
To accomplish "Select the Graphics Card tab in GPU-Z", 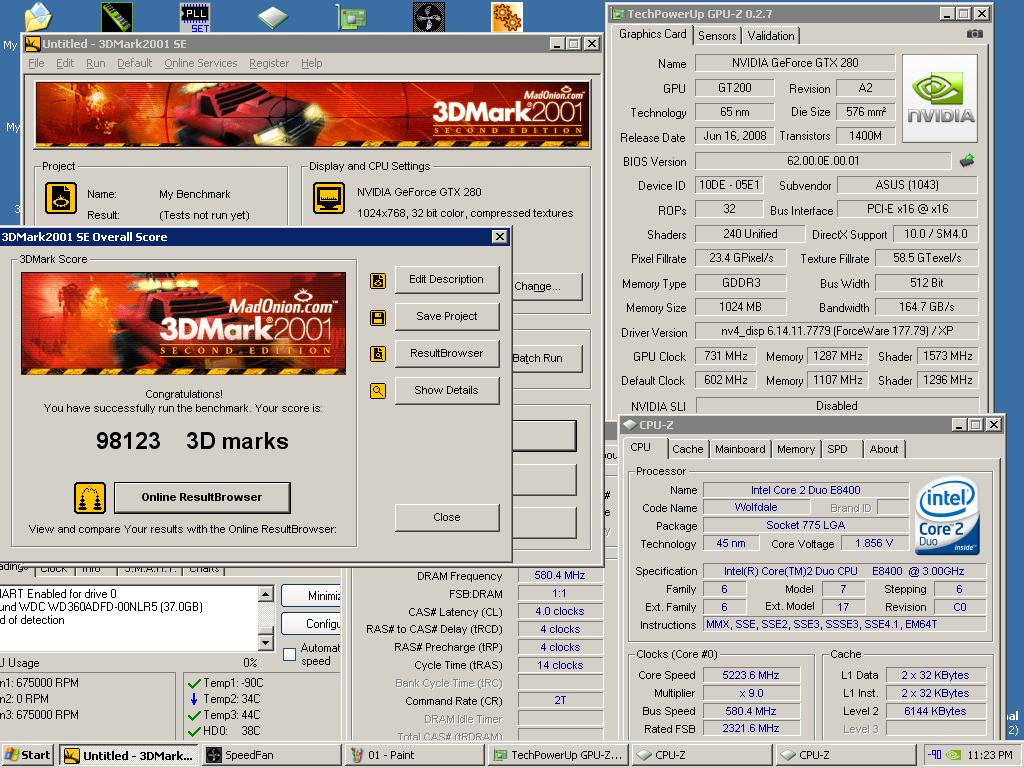I will [652, 34].
